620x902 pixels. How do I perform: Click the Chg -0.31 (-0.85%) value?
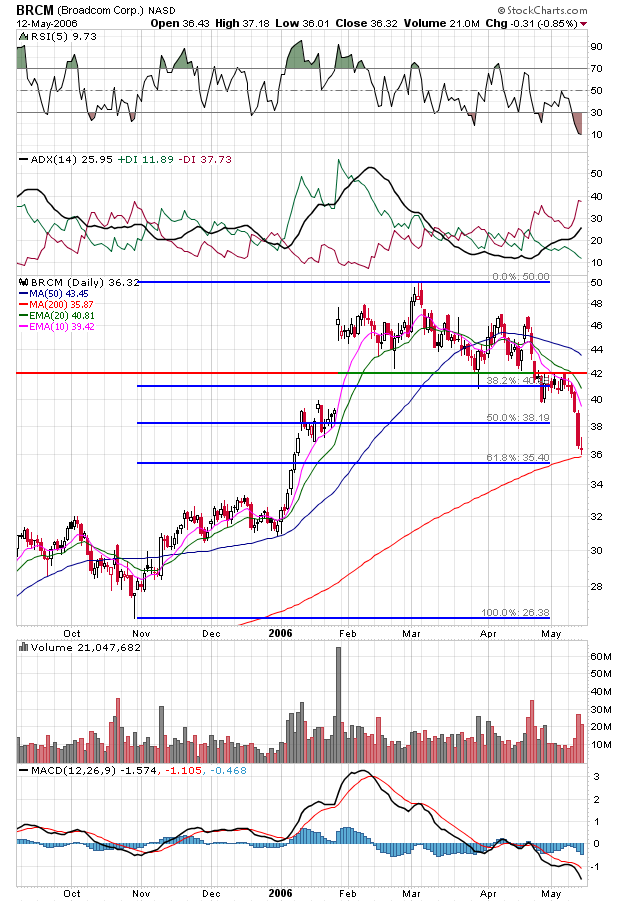click(x=531, y=24)
